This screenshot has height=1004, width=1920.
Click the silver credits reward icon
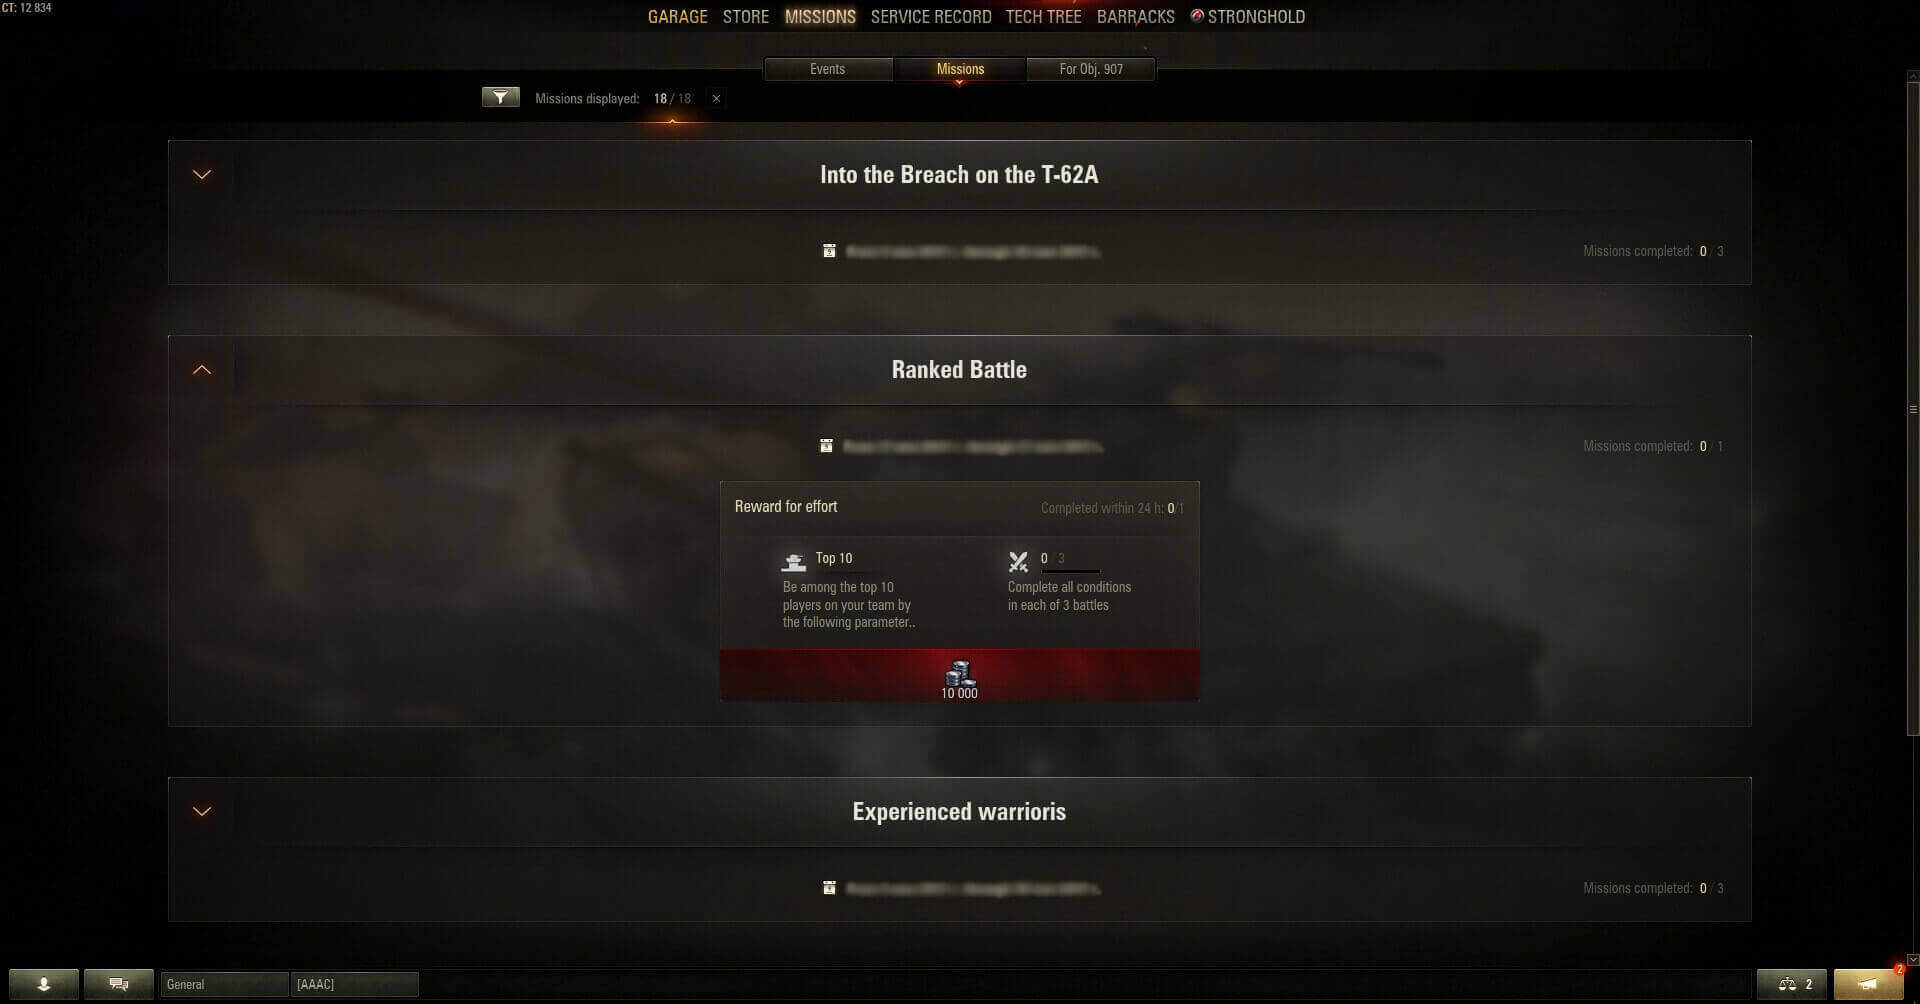click(960, 672)
